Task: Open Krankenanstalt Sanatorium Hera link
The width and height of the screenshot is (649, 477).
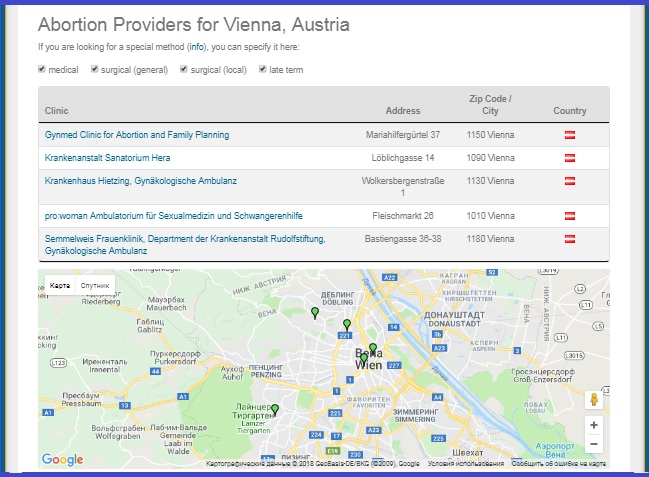Action: [107, 158]
